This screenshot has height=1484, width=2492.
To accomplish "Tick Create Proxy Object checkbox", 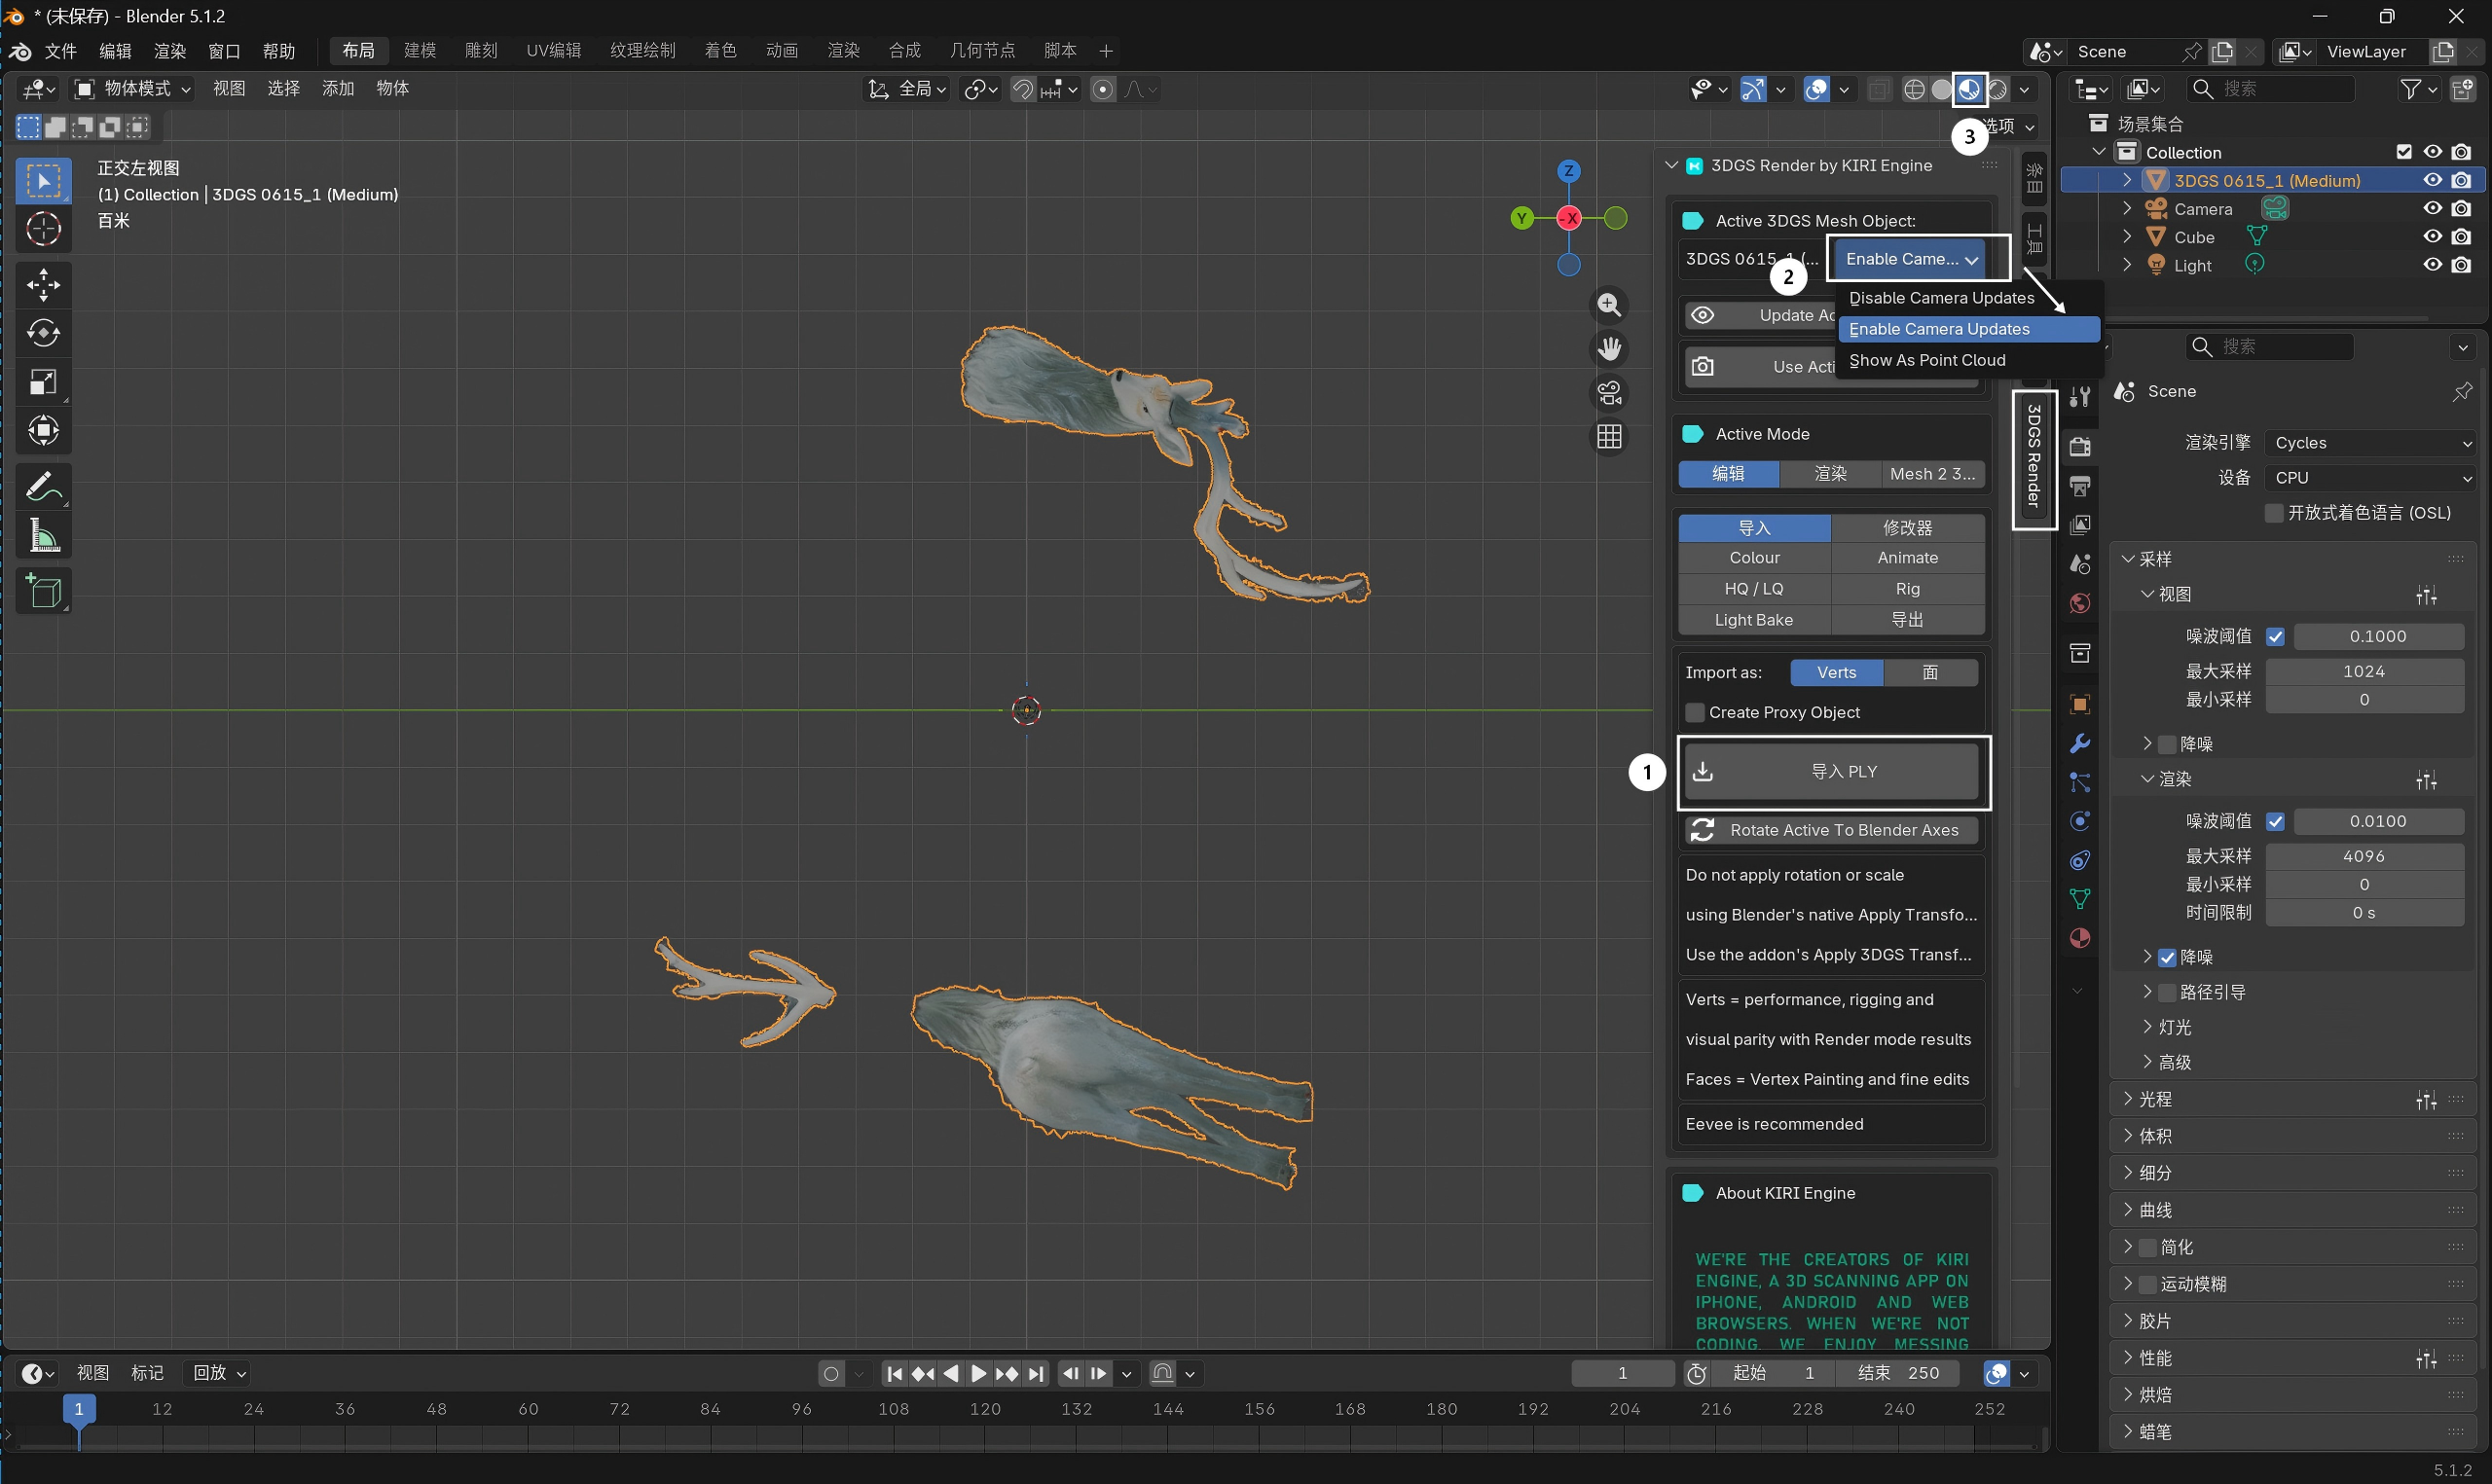I will (1695, 713).
